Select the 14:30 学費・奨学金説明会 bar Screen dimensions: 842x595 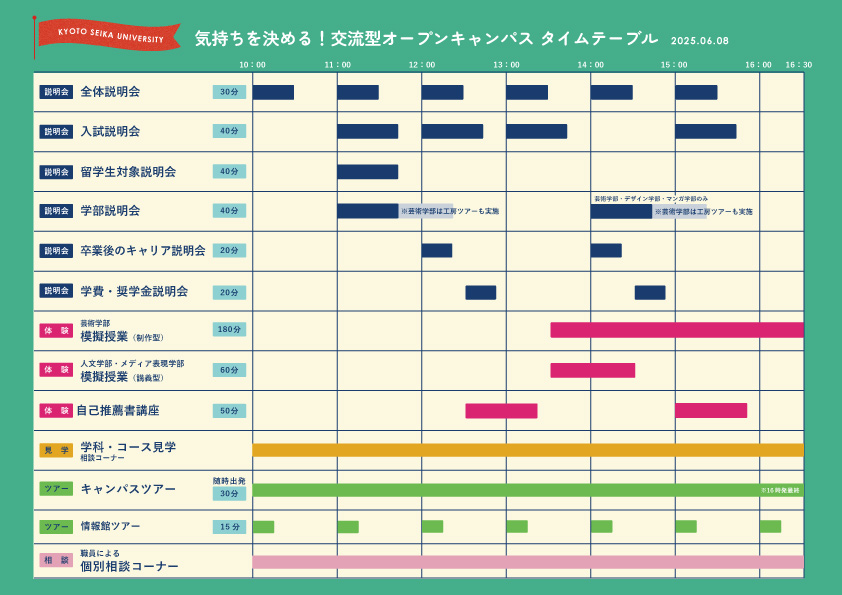(650, 293)
